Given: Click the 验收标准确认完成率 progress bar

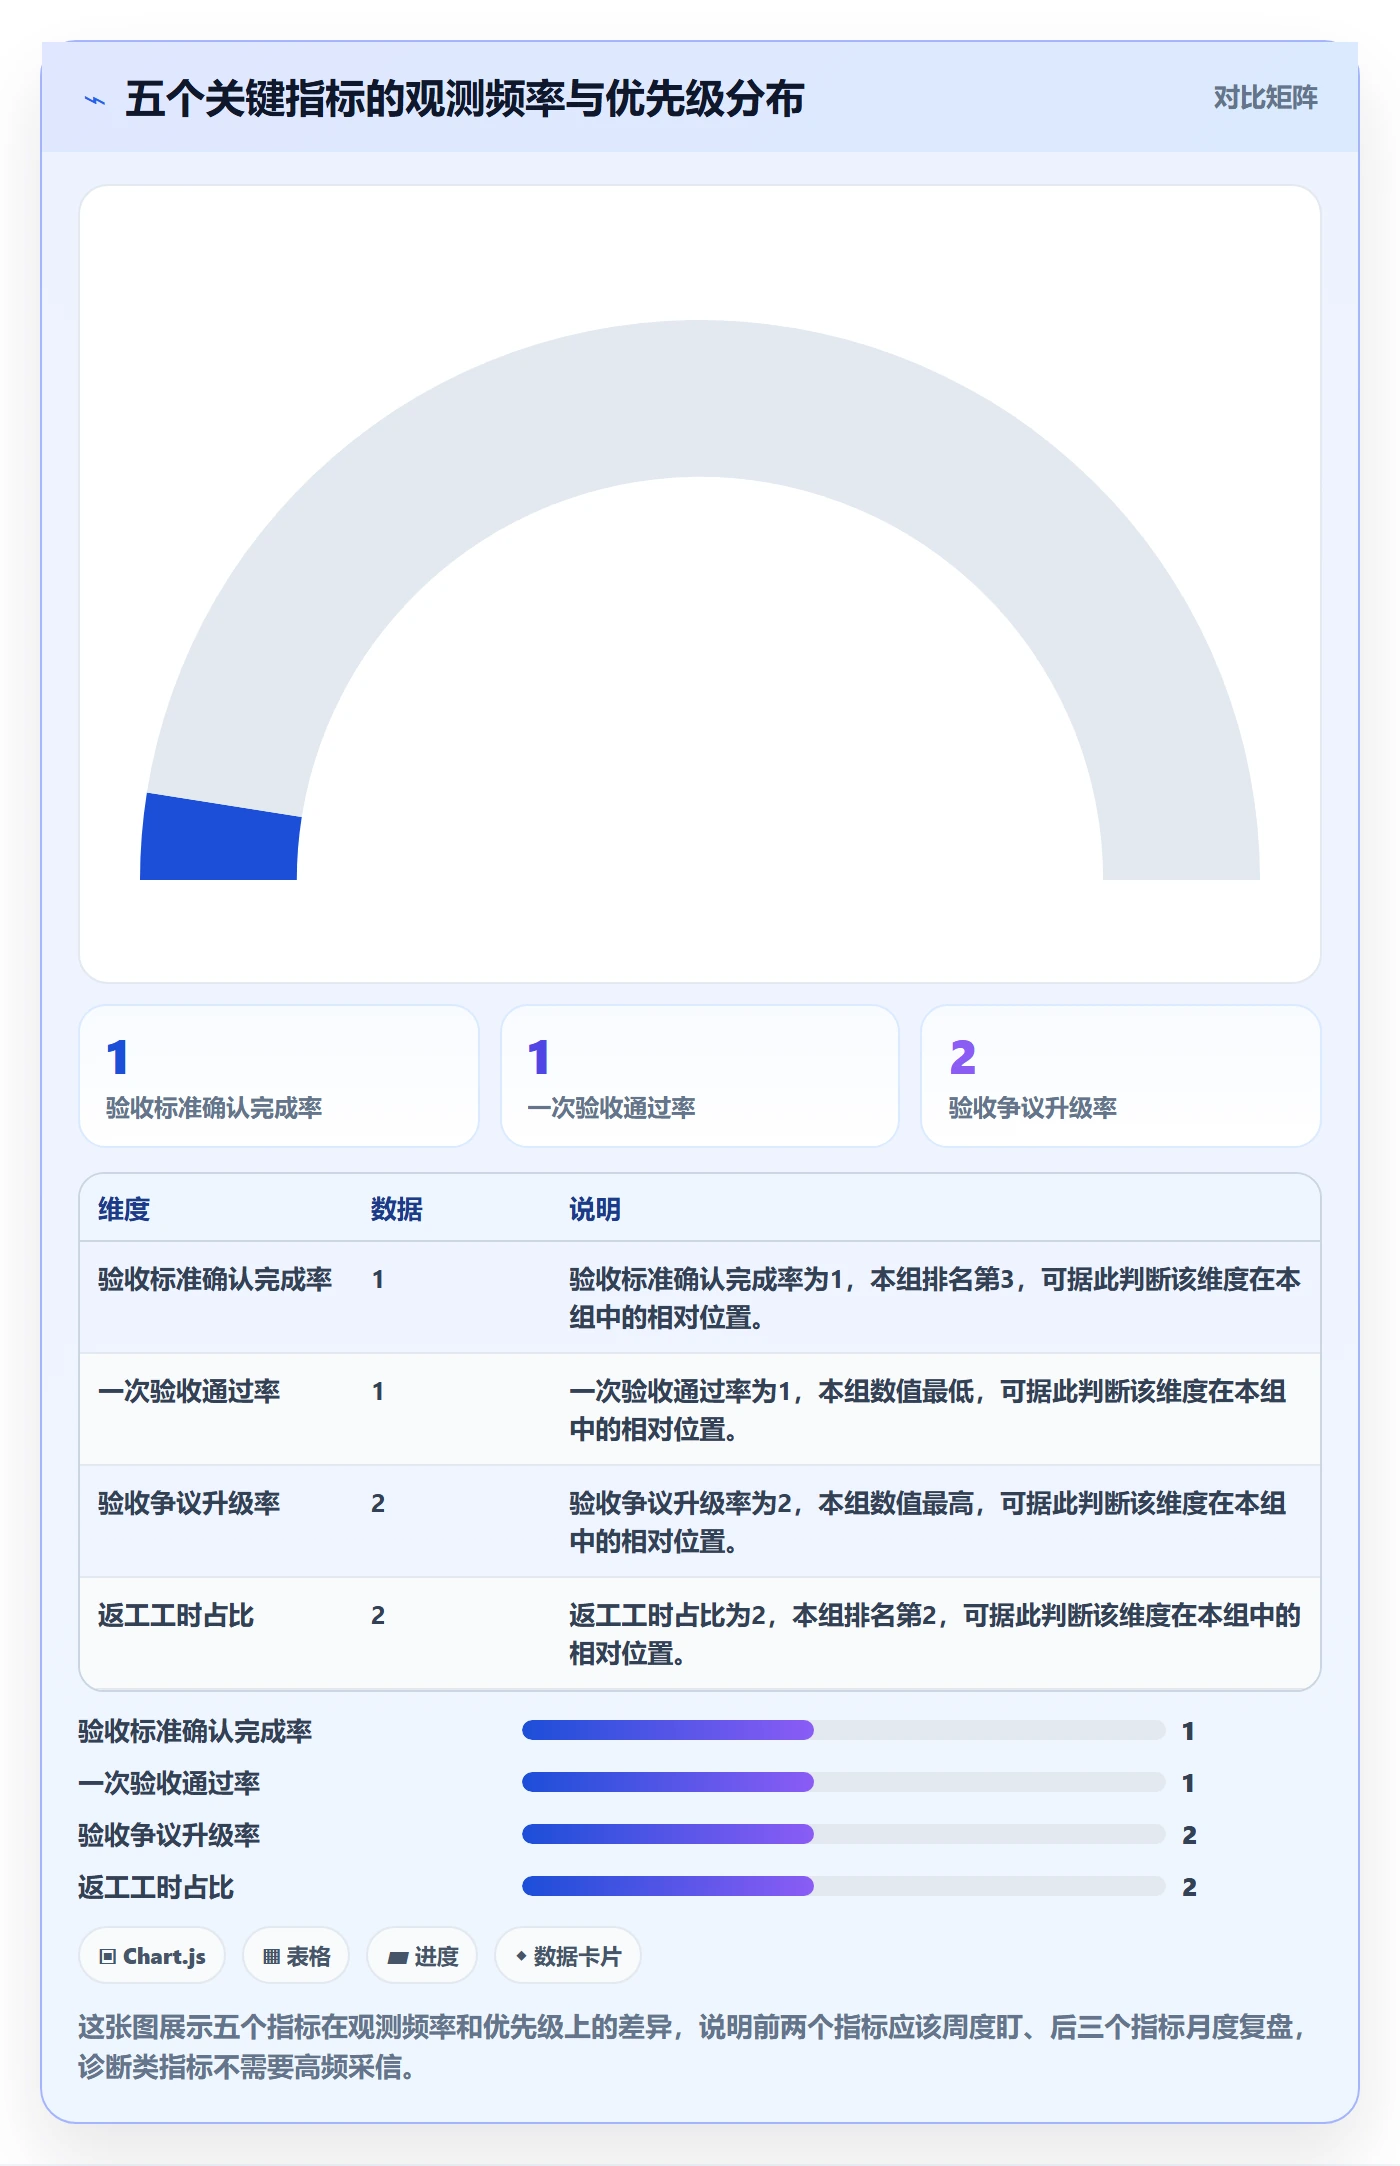Looking at the screenshot, I should pyautogui.click(x=843, y=1730).
